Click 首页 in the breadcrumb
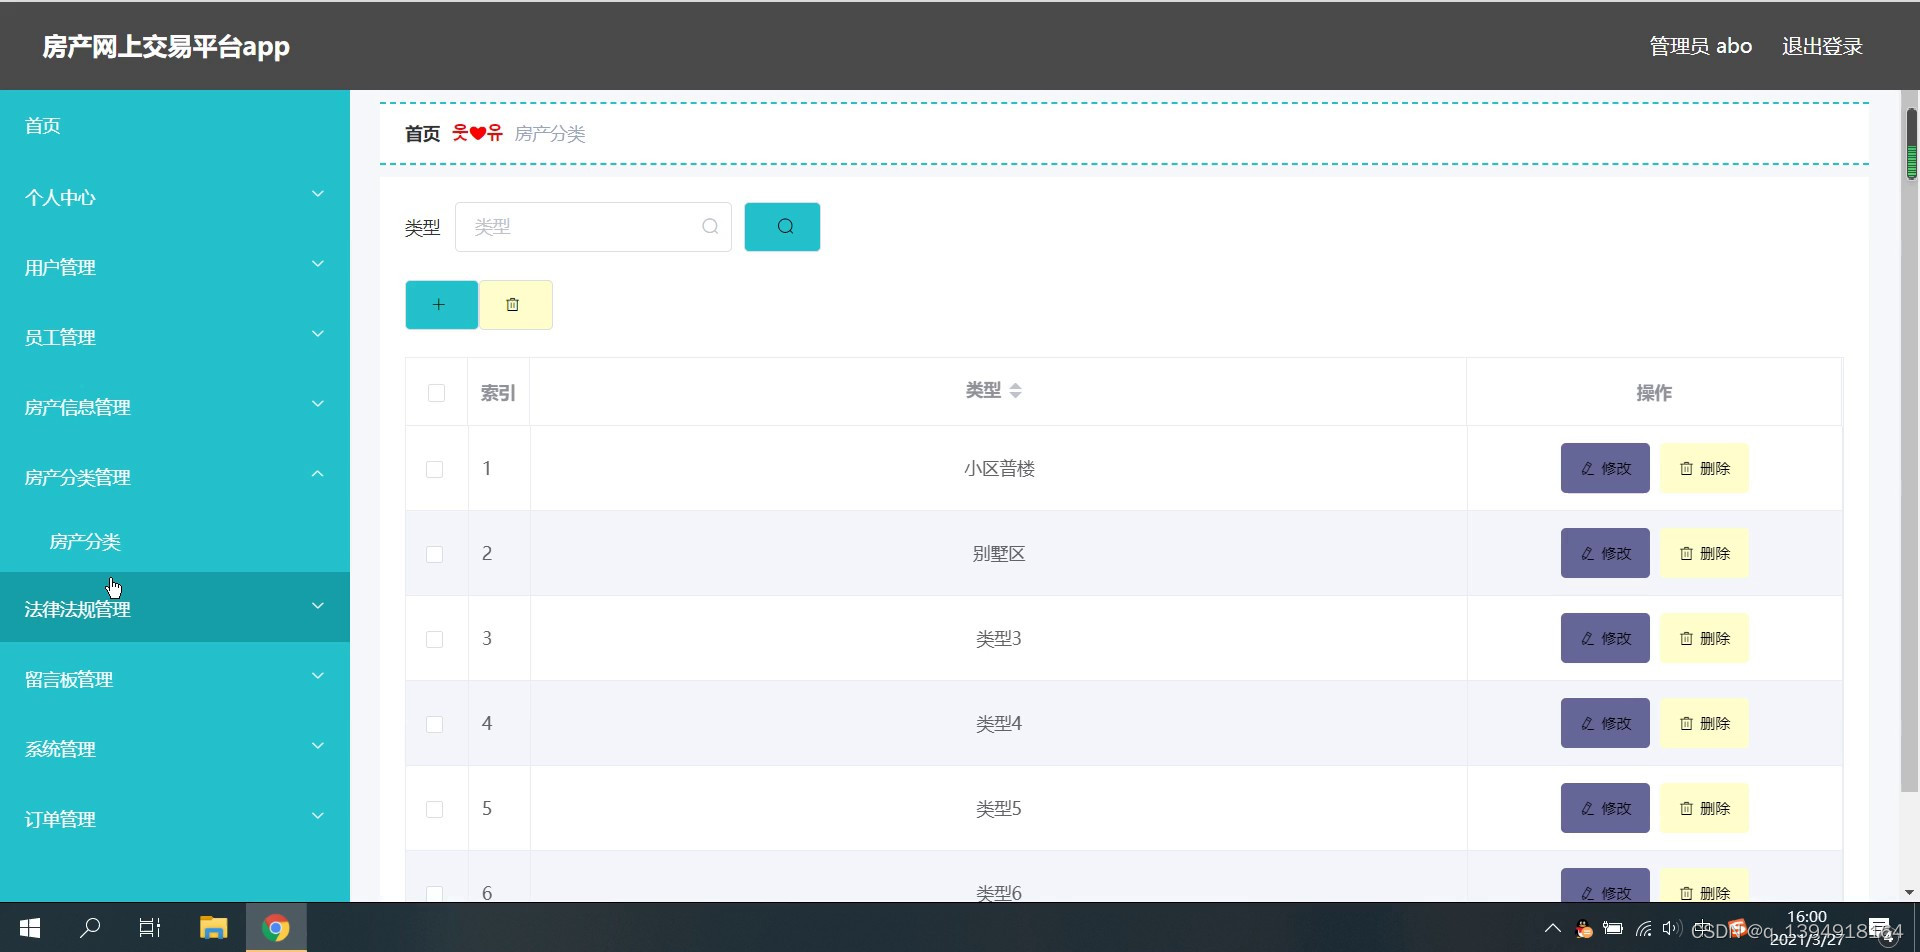 coord(422,134)
